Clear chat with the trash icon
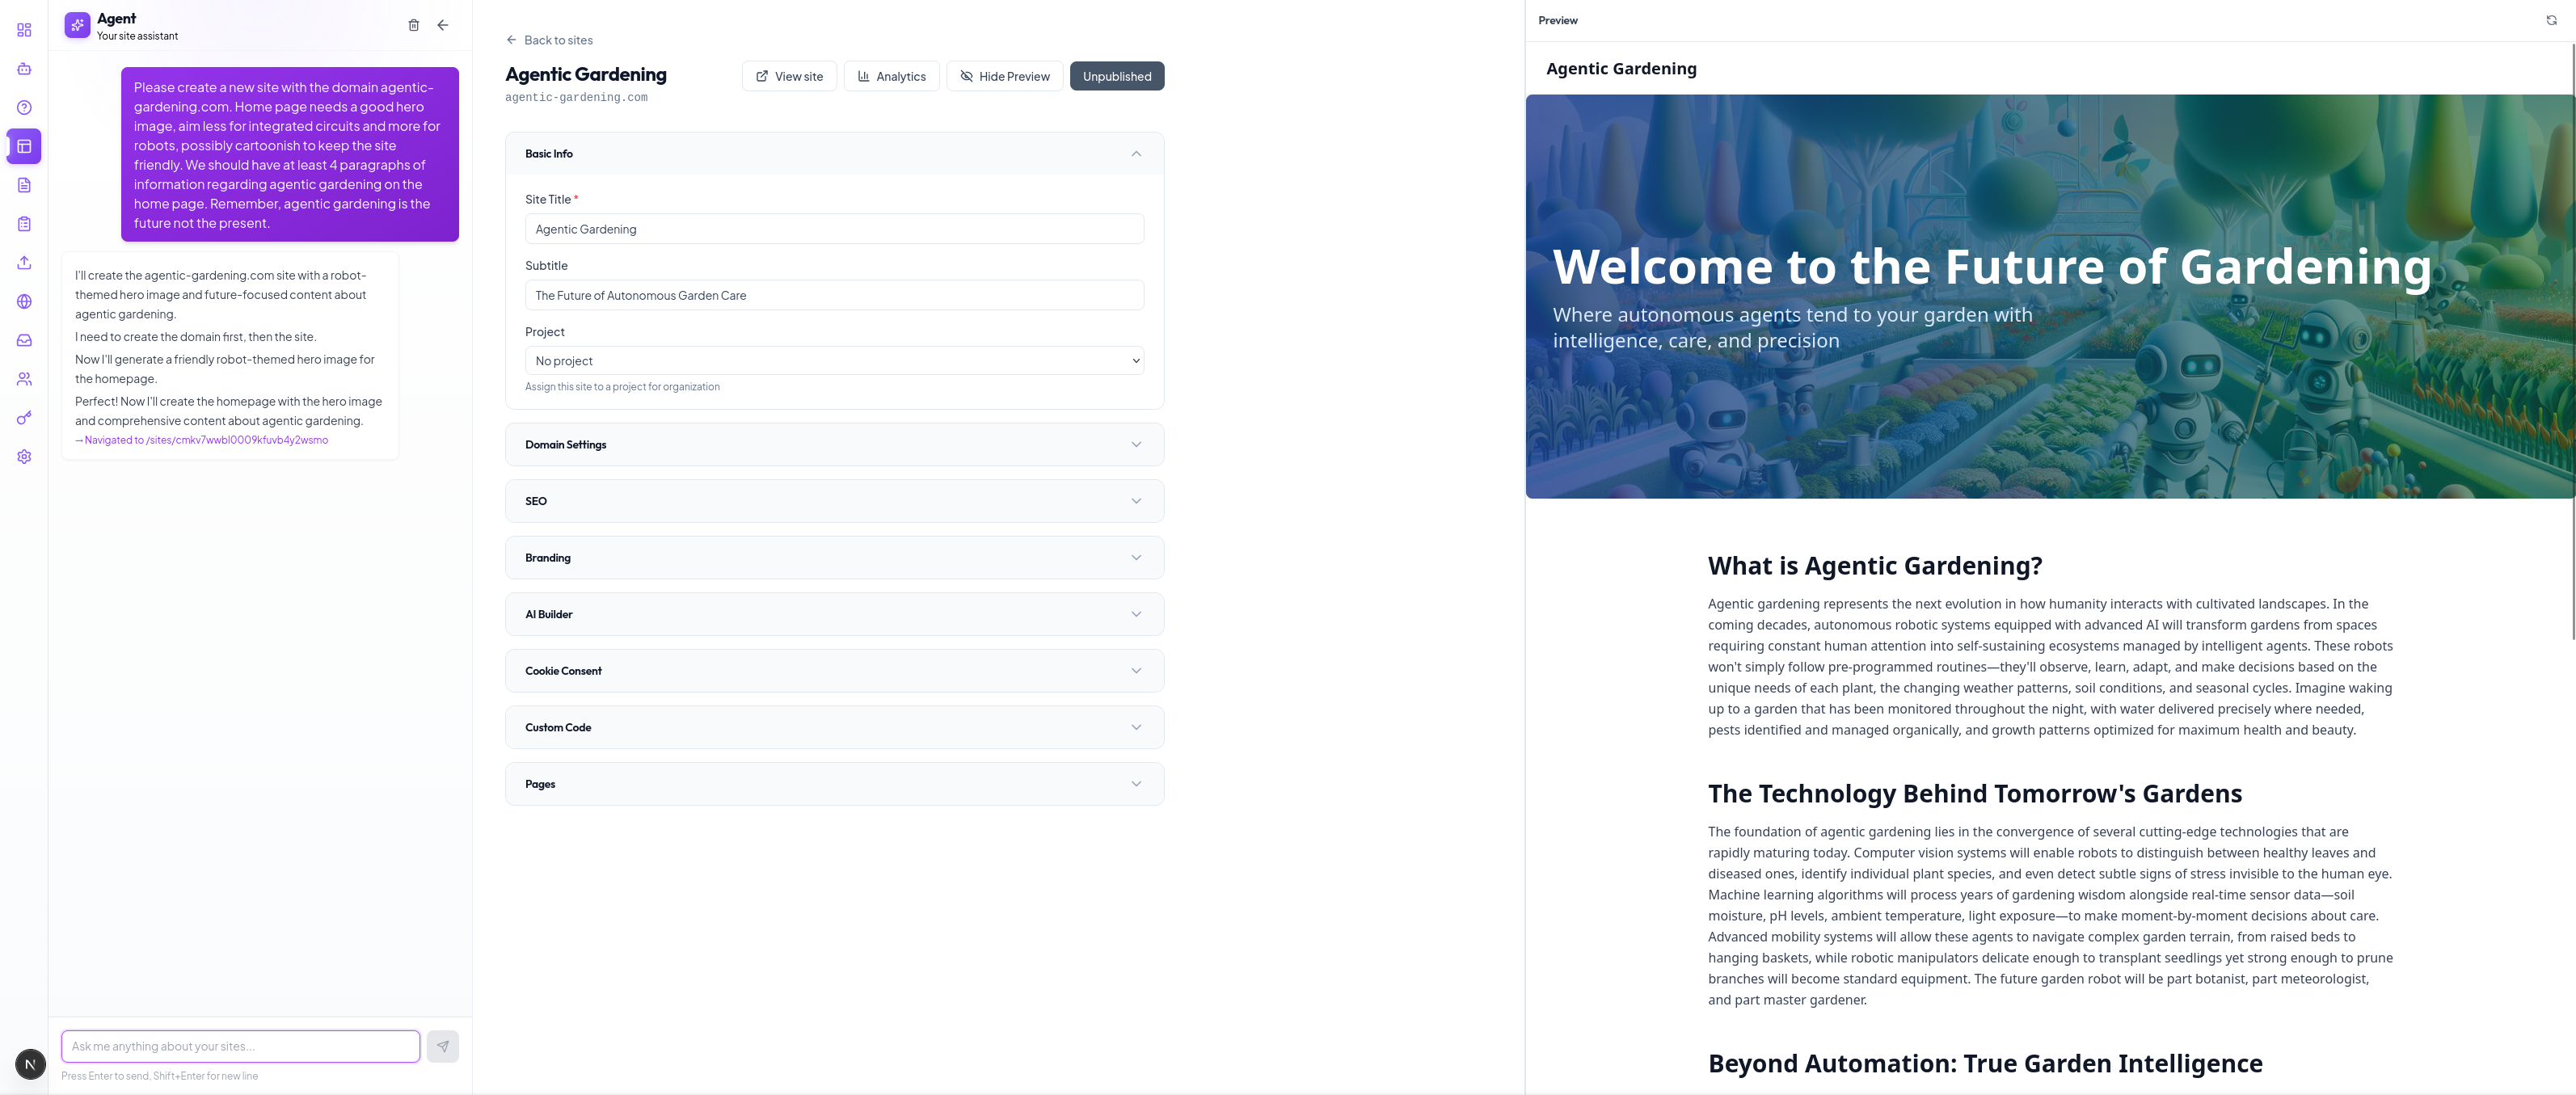Screen dimensions: 2576x1095 tap(413, 25)
